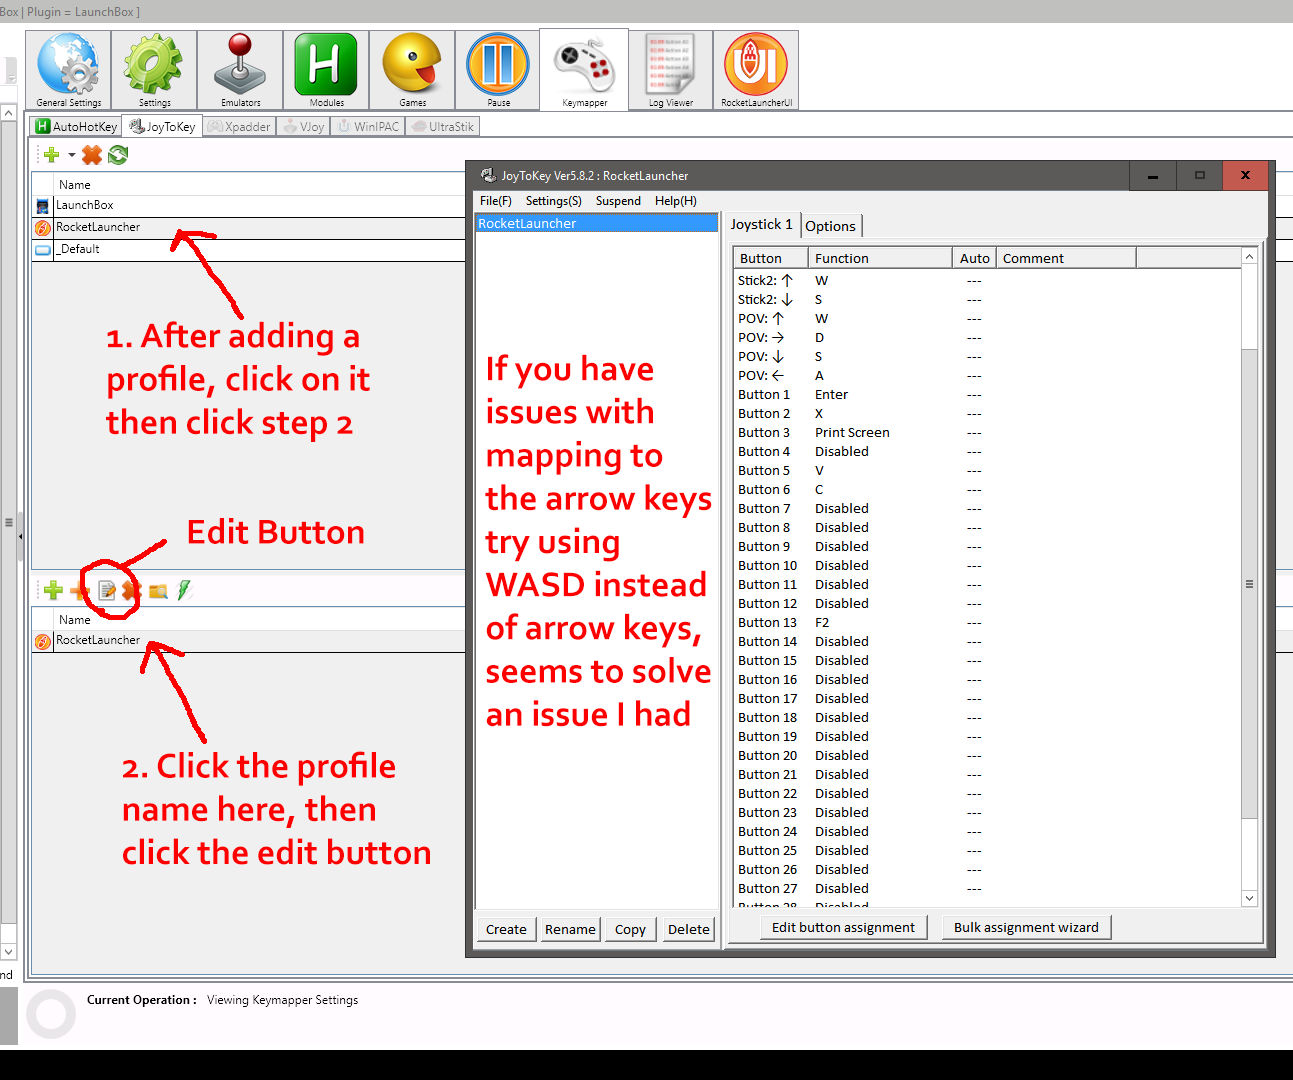Select the _Default profile in upper list
Screen dimensions: 1293x1080
click(80, 250)
